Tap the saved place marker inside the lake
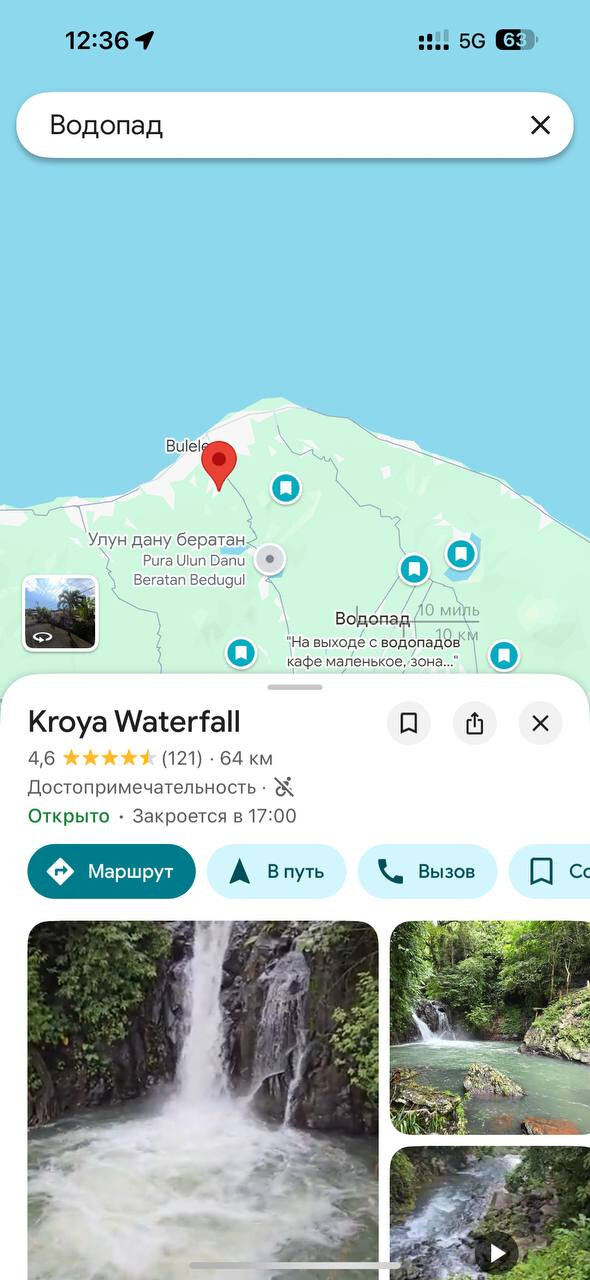This screenshot has height=1280, width=590. click(460, 553)
